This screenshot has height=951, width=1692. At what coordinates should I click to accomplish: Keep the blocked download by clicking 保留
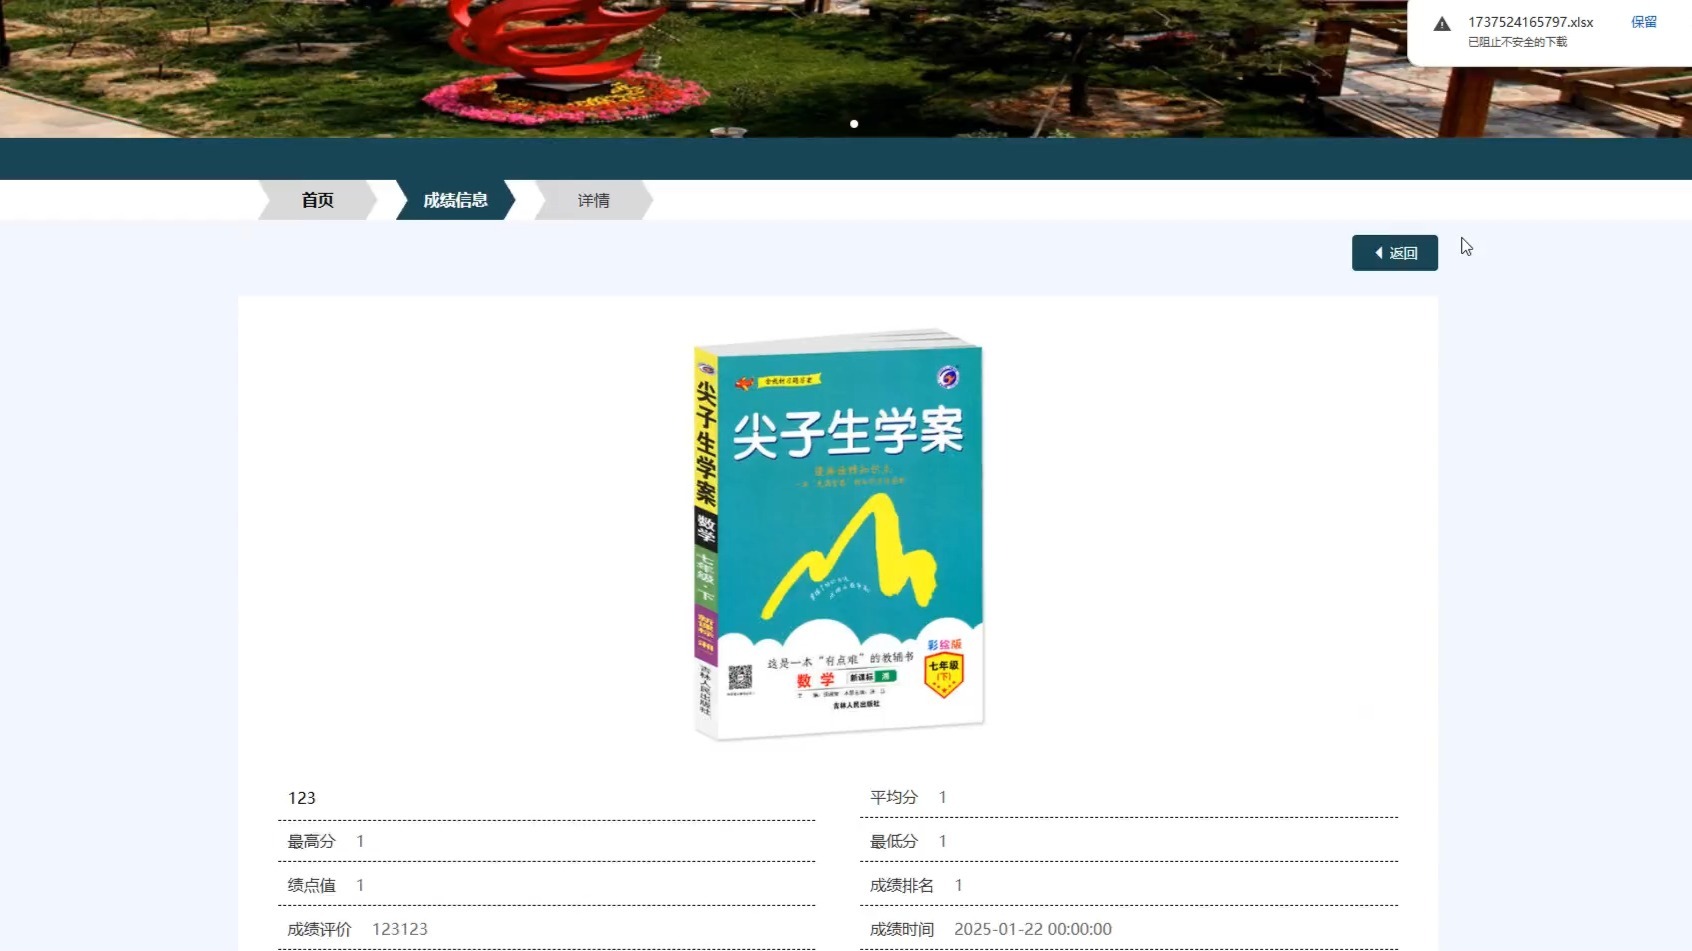1644,21
